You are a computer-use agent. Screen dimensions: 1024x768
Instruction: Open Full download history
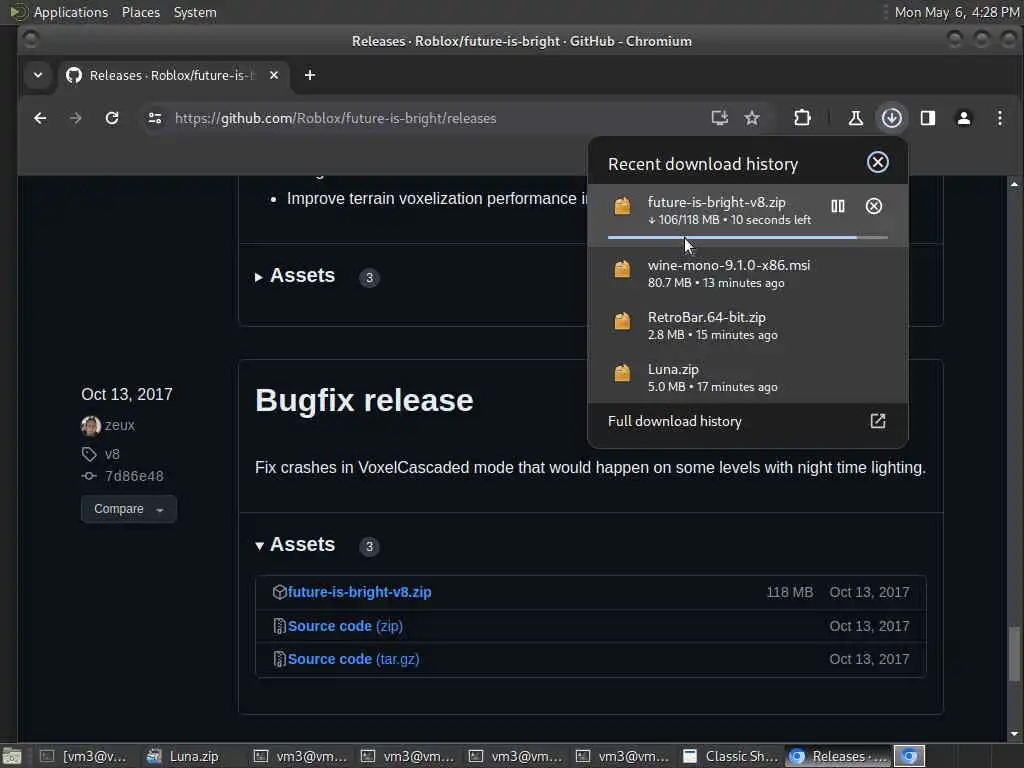click(x=747, y=421)
